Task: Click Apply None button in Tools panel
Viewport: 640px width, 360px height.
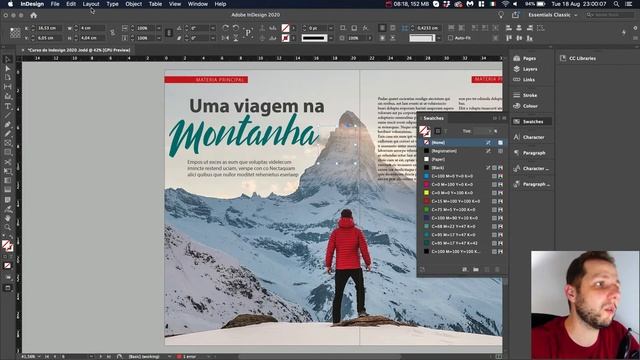Action: (x=7, y=266)
